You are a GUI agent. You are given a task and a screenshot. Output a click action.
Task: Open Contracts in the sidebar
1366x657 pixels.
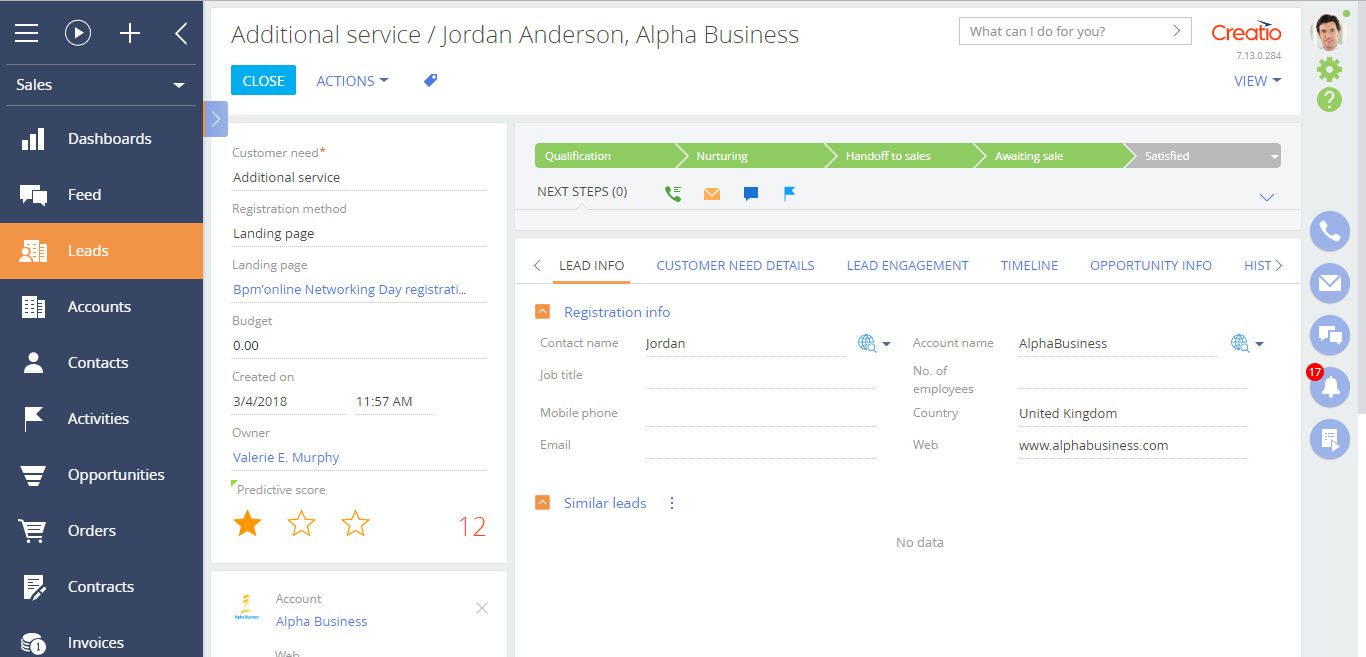(101, 587)
